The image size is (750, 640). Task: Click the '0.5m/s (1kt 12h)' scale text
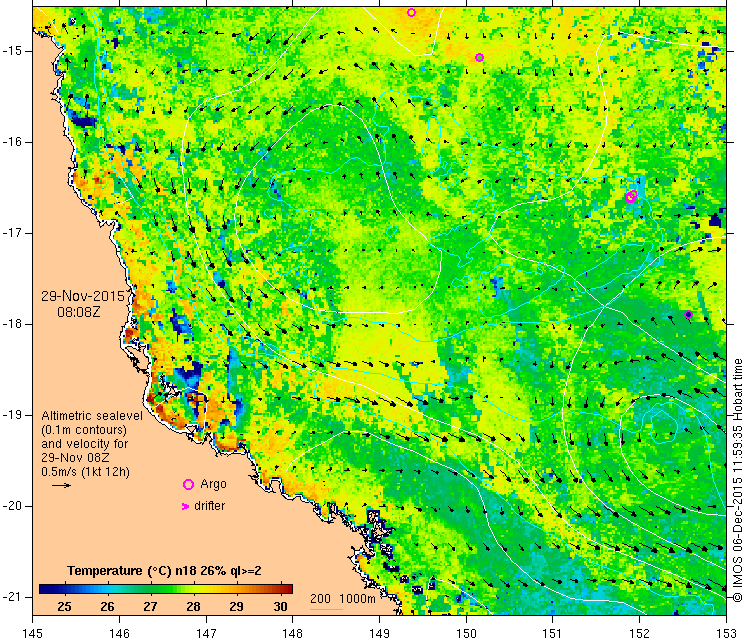(x=85, y=472)
